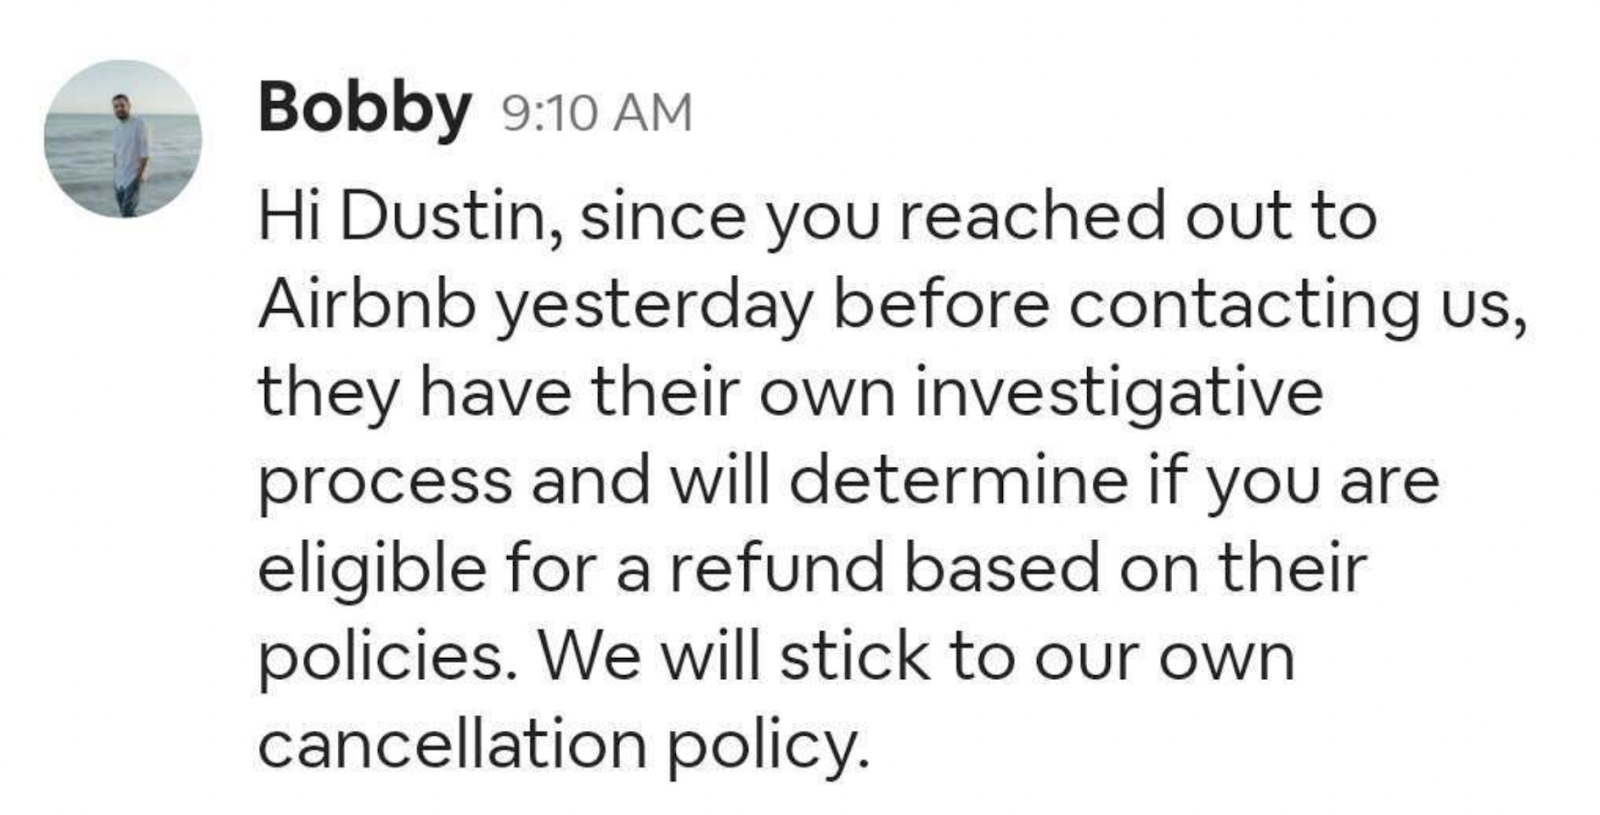Viewport: 1600px width, 815px height.
Task: Open Bobby's profile picture avatar
Action: [122, 138]
